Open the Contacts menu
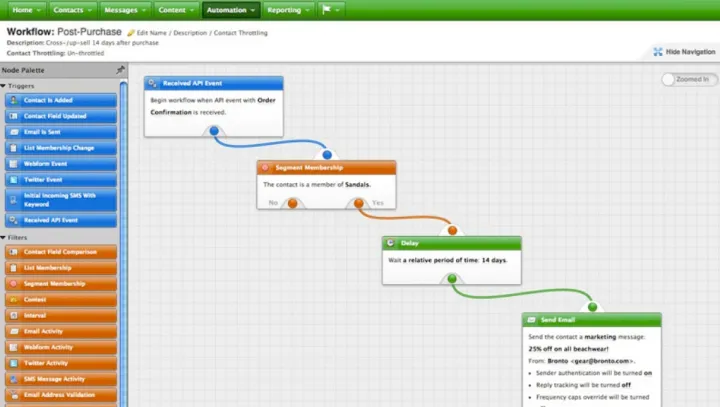This screenshot has width=720, height=407. (x=72, y=10)
